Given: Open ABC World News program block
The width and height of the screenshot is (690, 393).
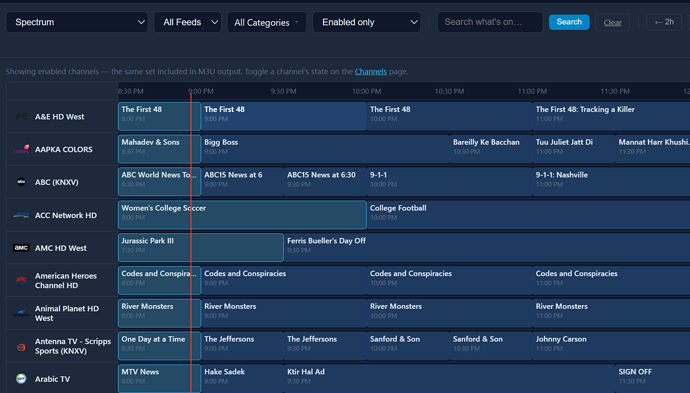Looking at the screenshot, I should click(x=159, y=181).
